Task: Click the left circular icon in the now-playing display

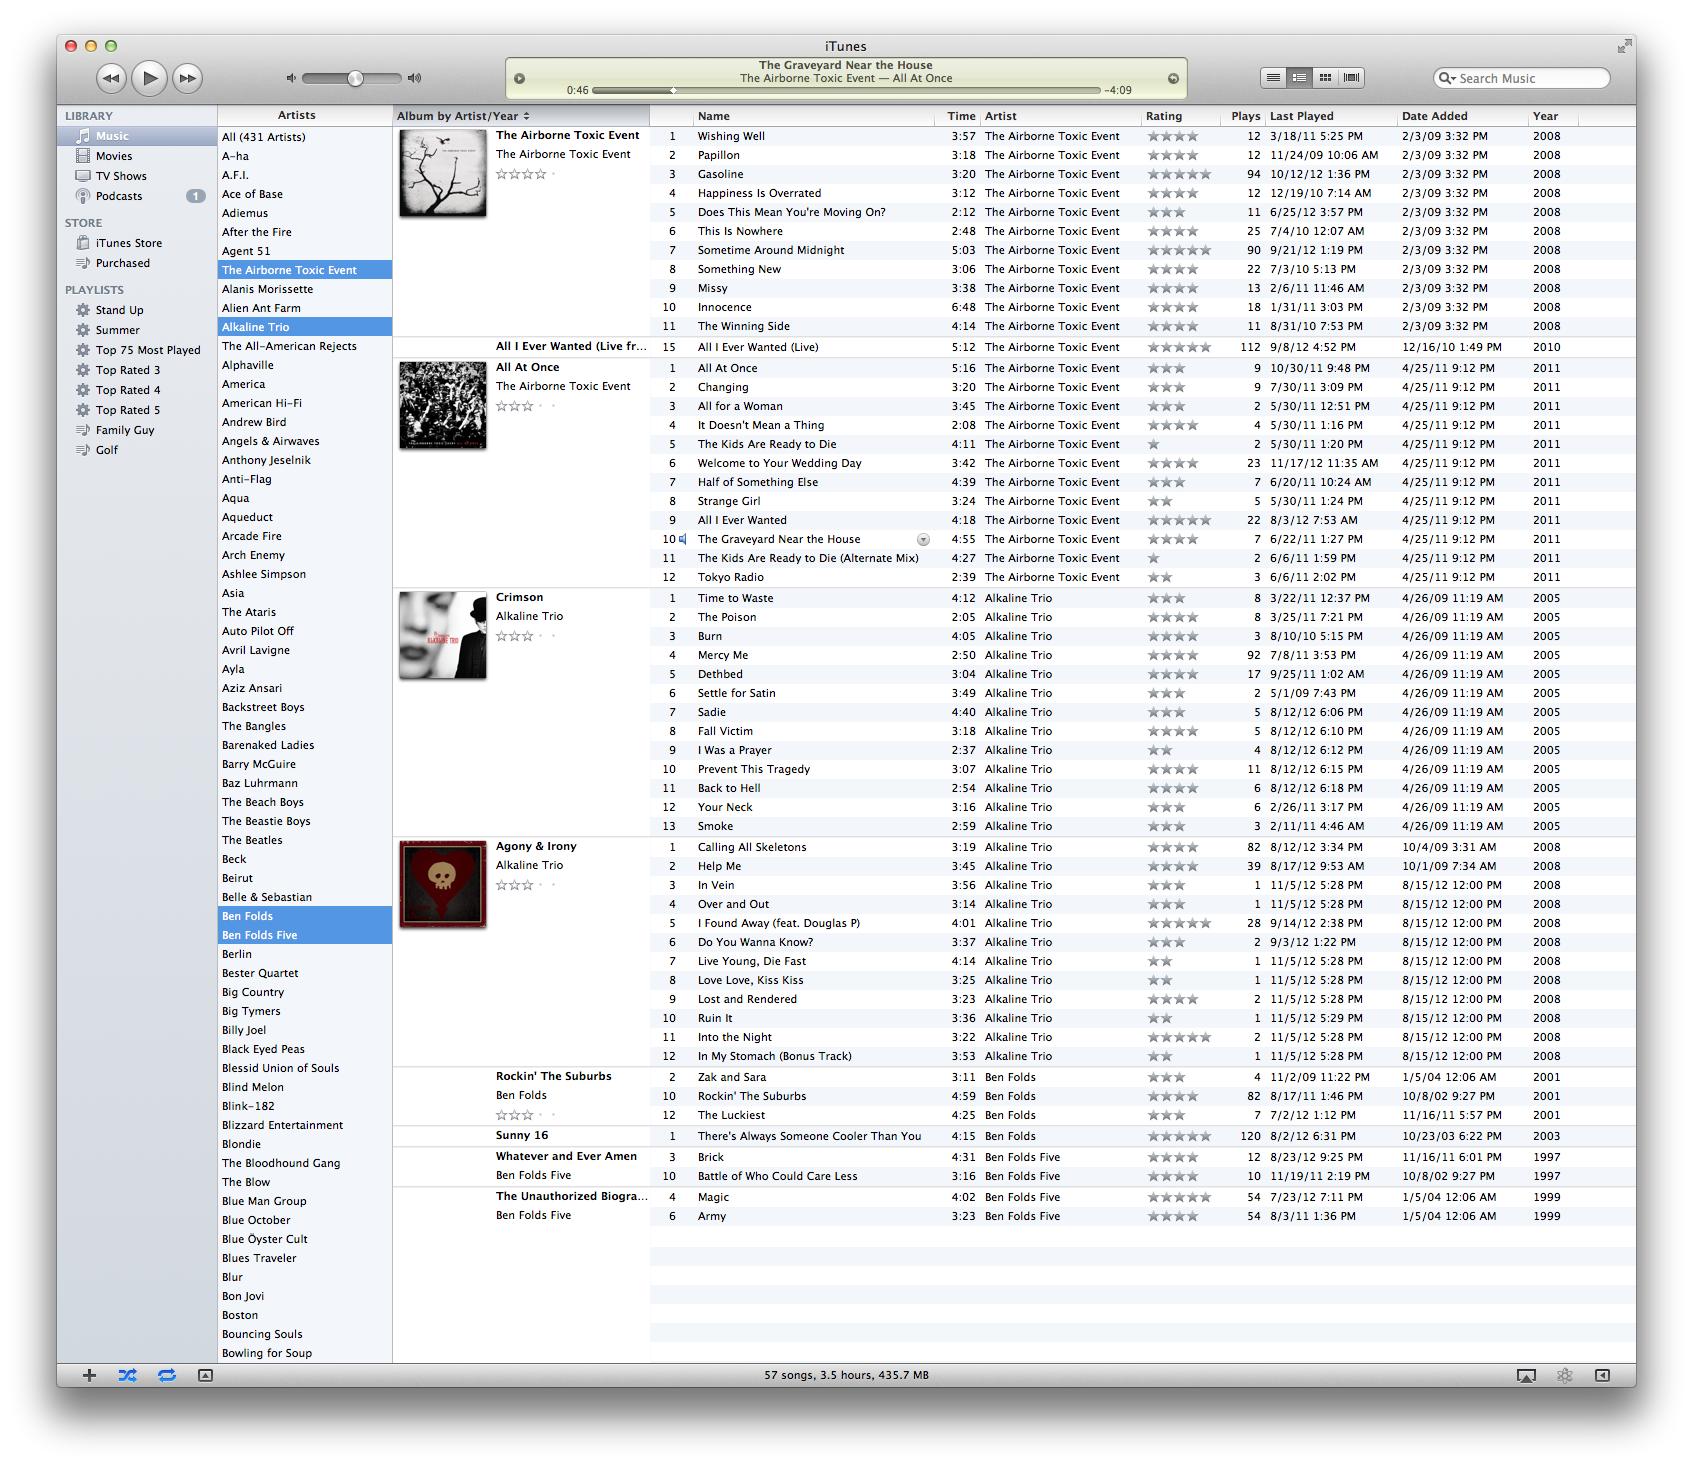Action: pos(520,78)
